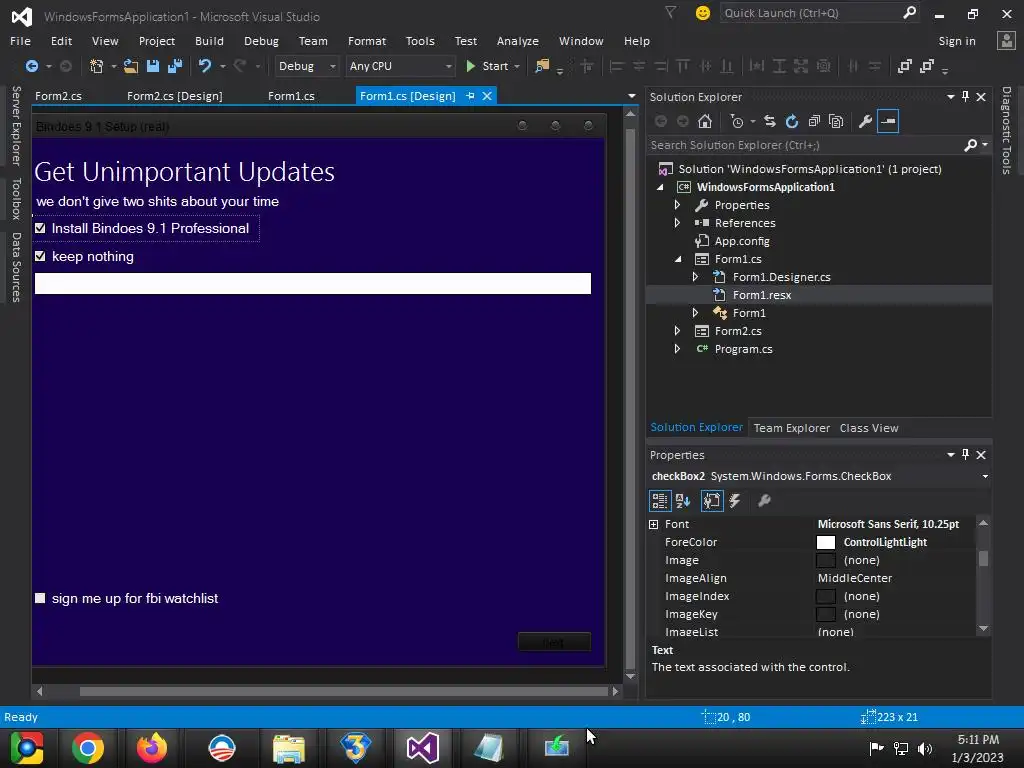Click Sync with Active Document icon
1024x768 pixels.
point(770,121)
